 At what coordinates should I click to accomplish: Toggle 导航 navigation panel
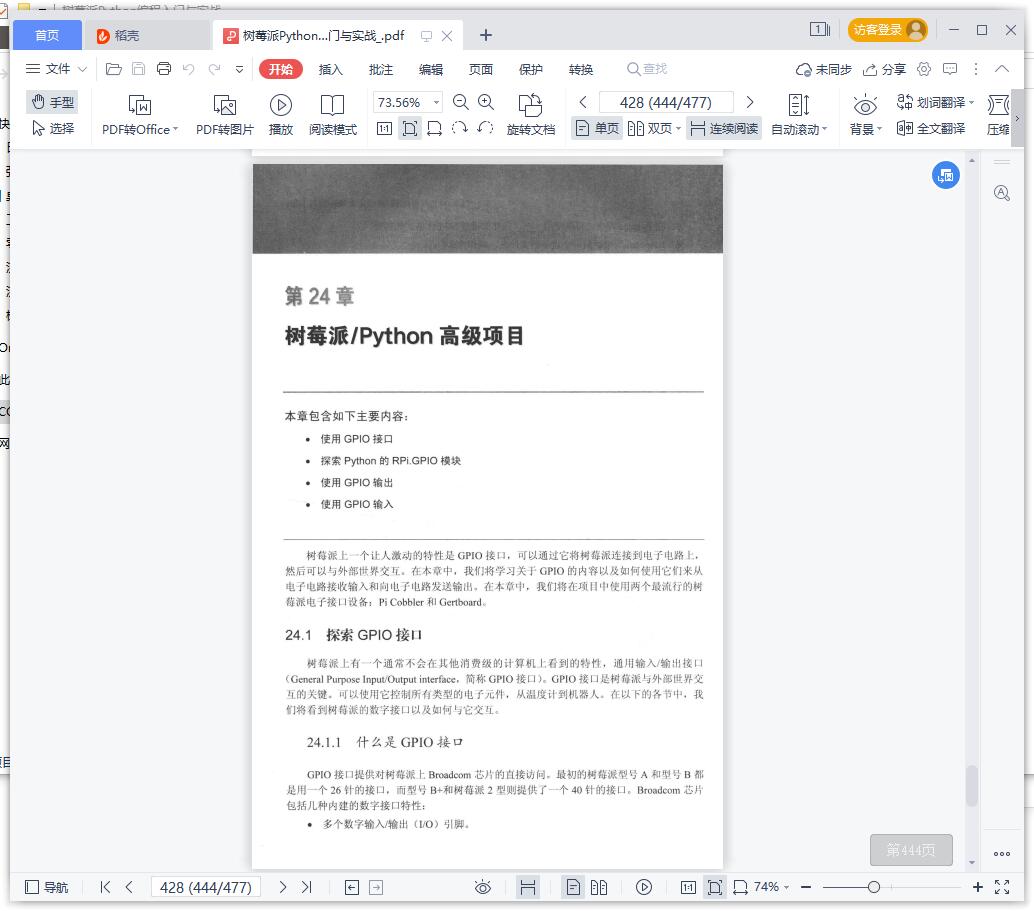(x=46, y=887)
